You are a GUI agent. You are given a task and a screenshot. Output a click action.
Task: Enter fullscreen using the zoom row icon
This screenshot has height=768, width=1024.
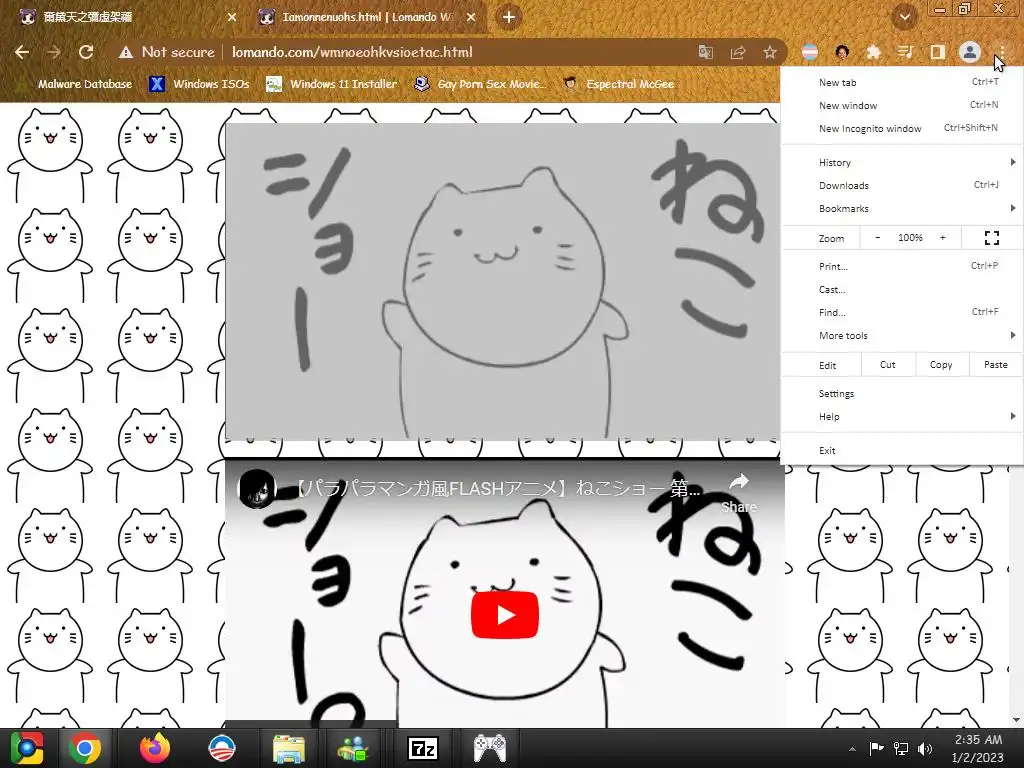991,238
